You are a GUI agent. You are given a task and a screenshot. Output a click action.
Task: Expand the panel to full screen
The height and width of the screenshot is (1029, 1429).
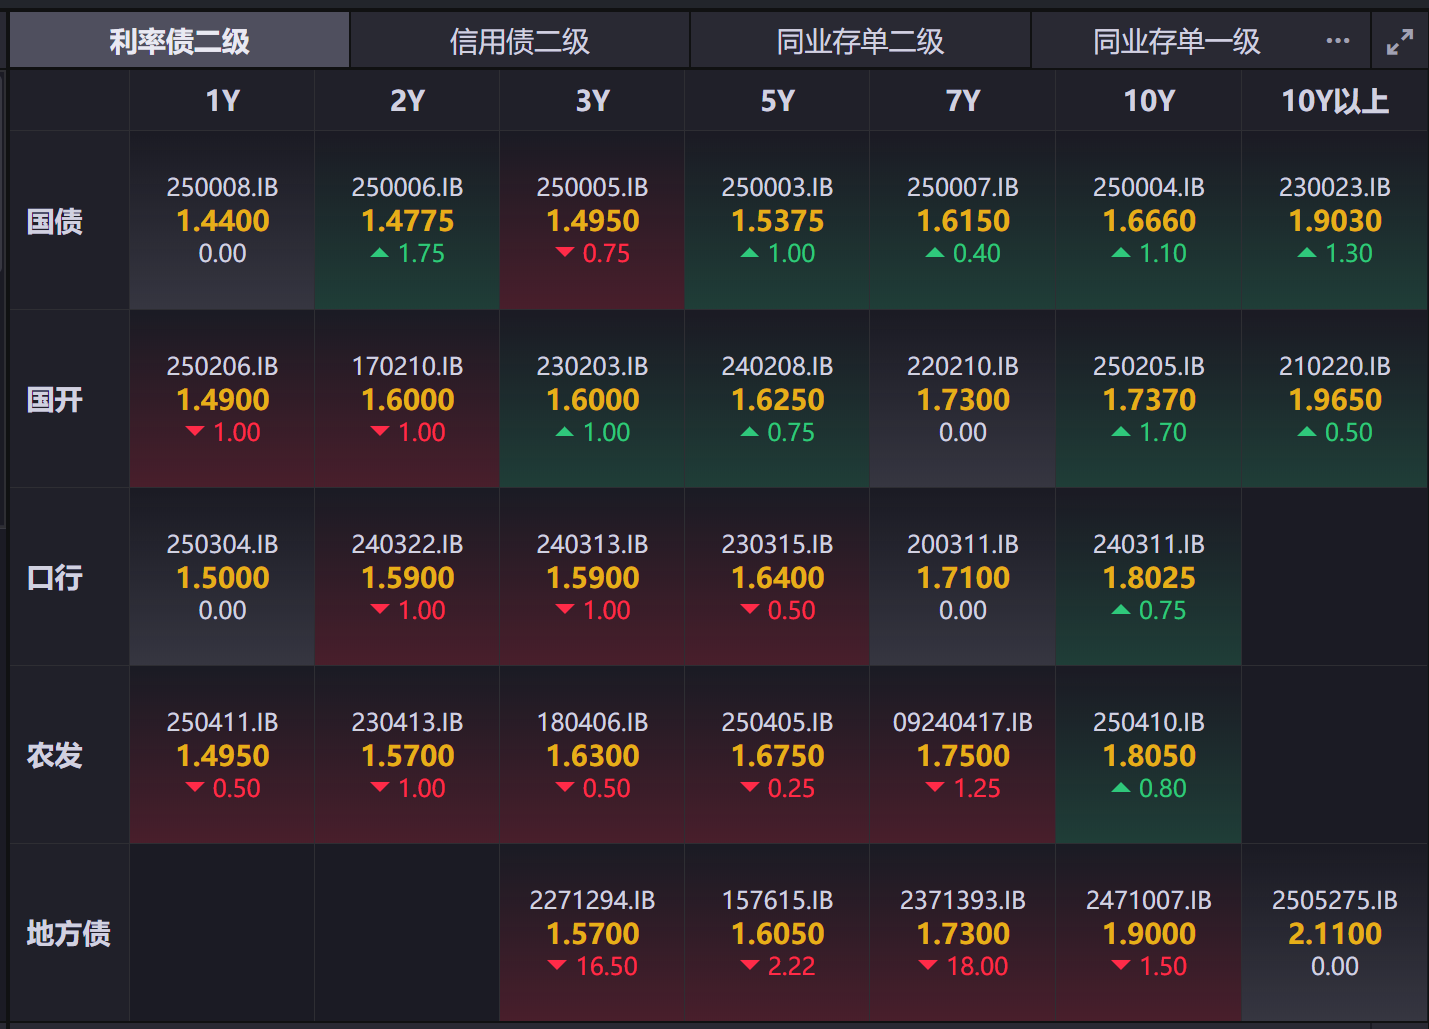pos(1399,41)
